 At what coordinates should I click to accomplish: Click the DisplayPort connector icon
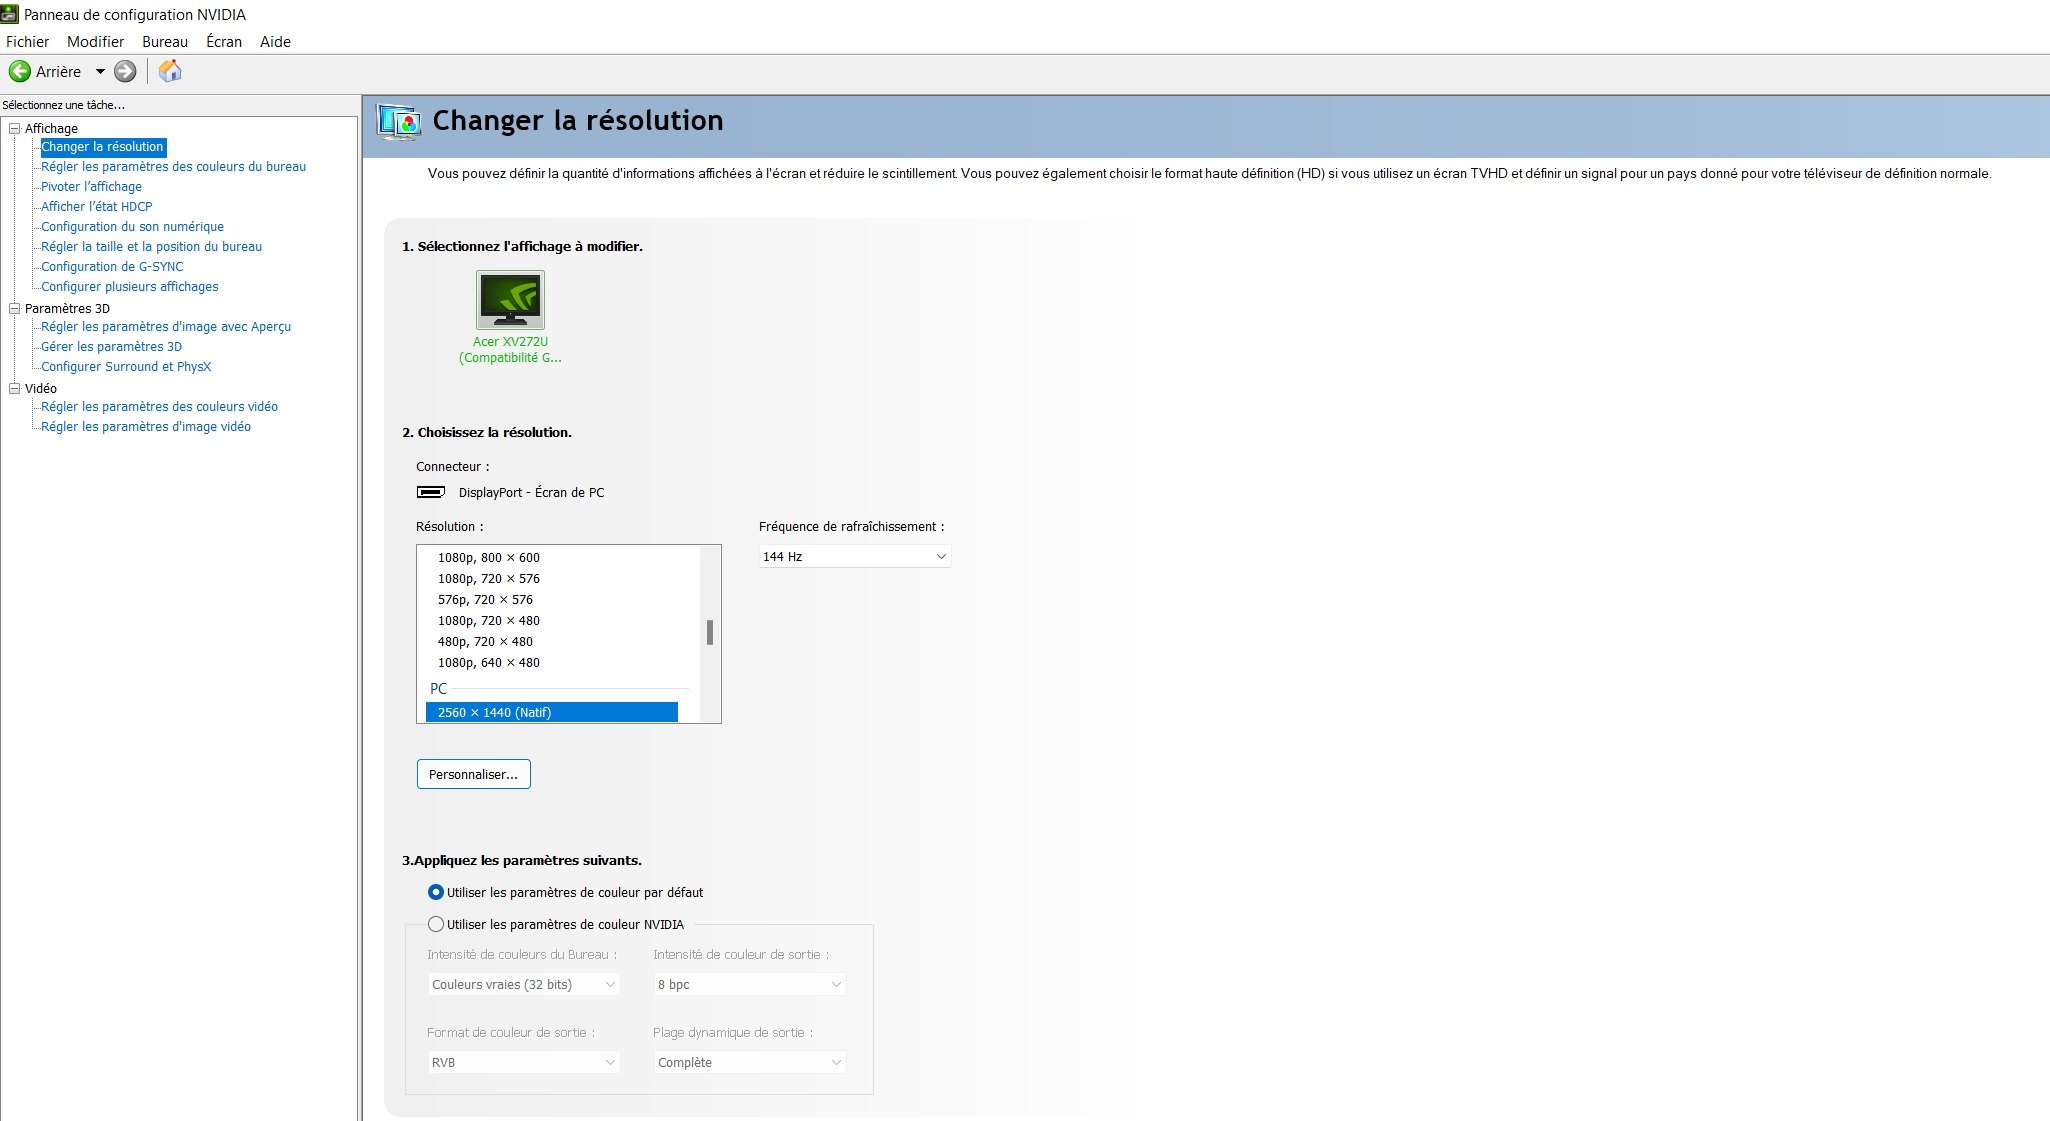click(431, 492)
